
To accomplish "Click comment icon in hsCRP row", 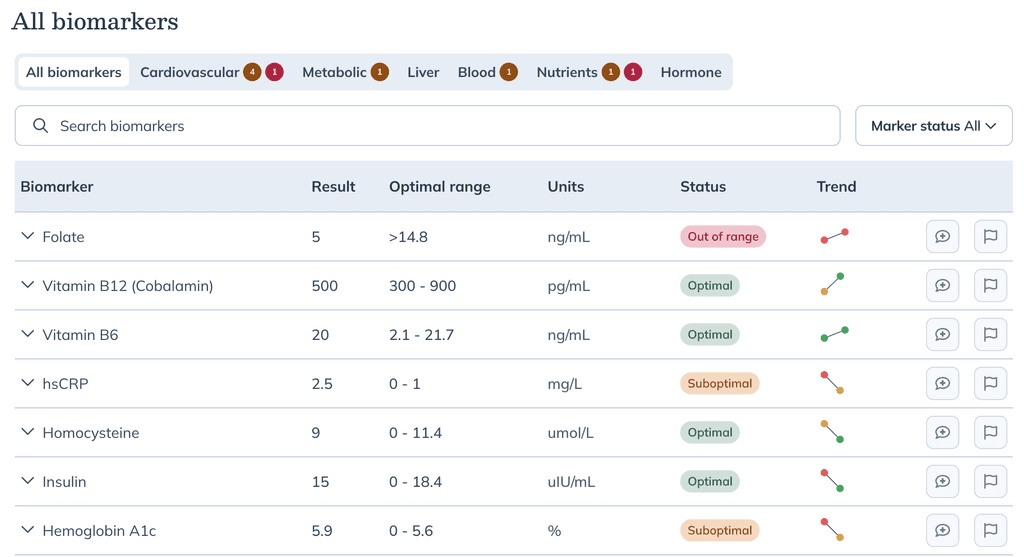I will [942, 383].
